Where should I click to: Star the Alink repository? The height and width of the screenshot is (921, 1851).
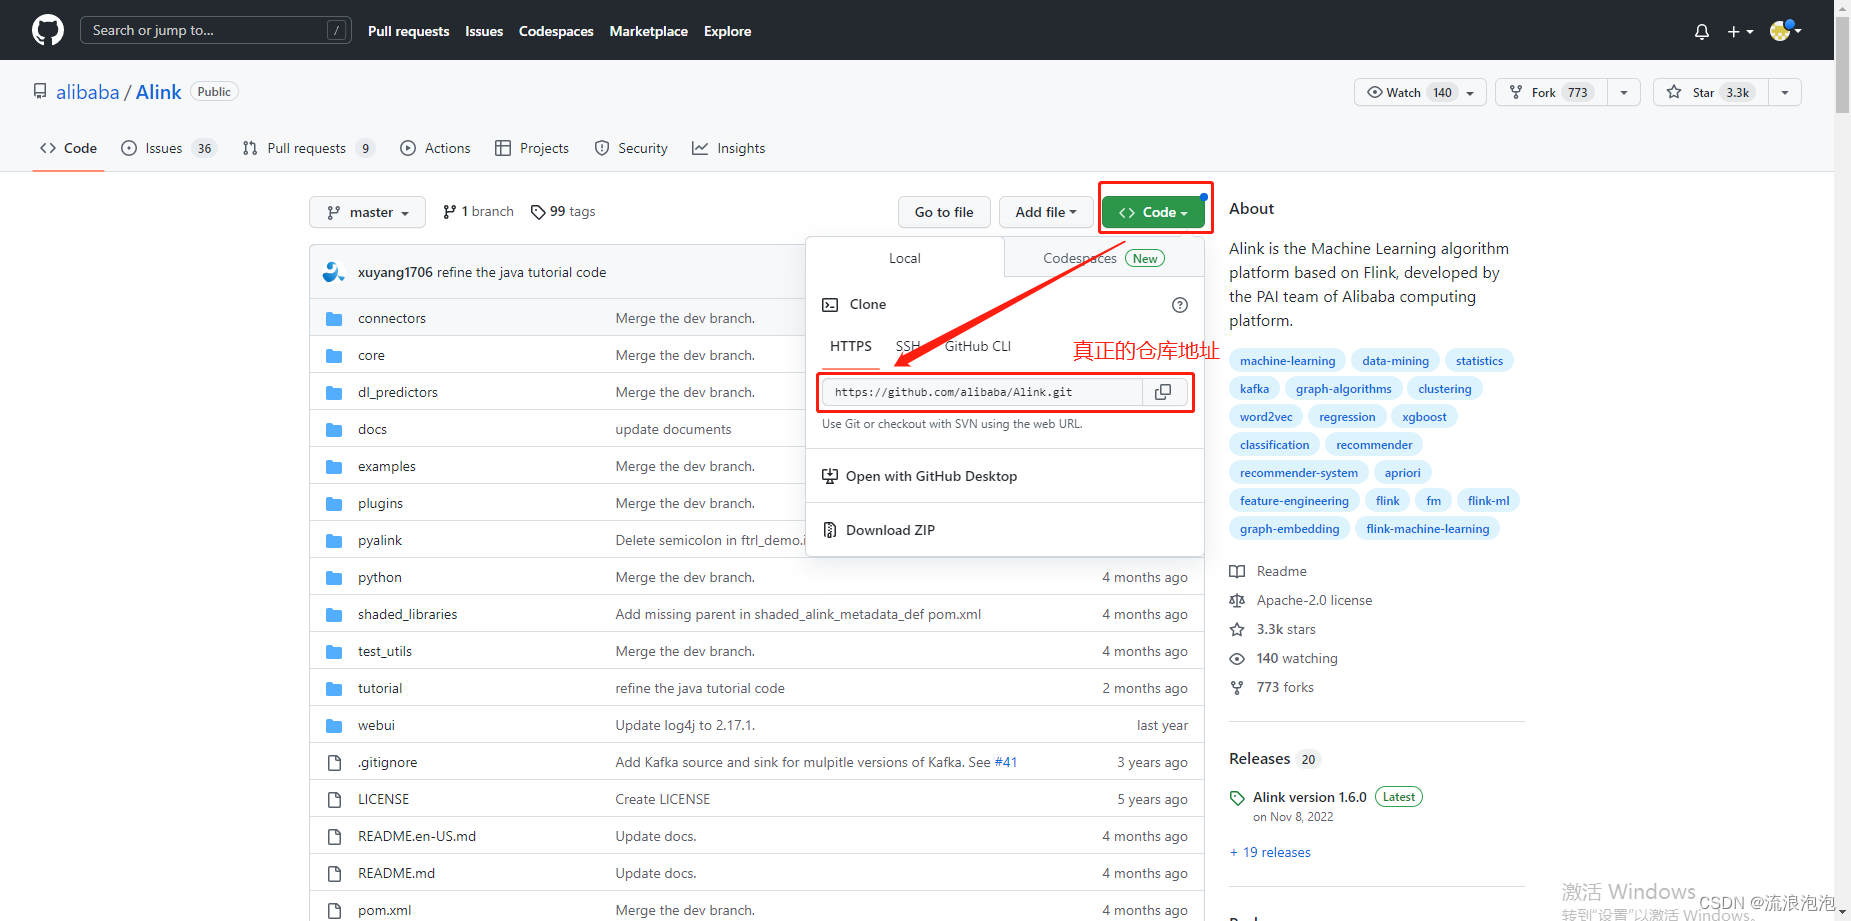tap(1711, 92)
